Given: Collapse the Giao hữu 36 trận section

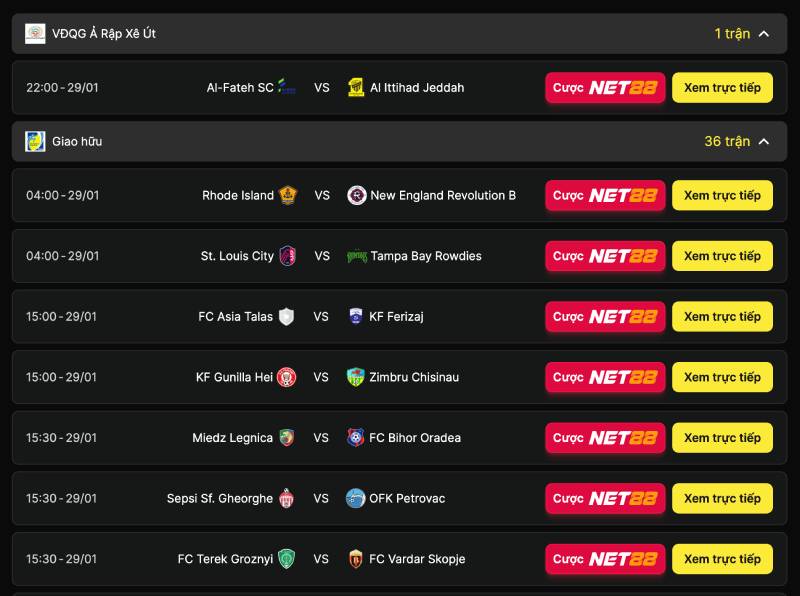Looking at the screenshot, I should [x=764, y=141].
